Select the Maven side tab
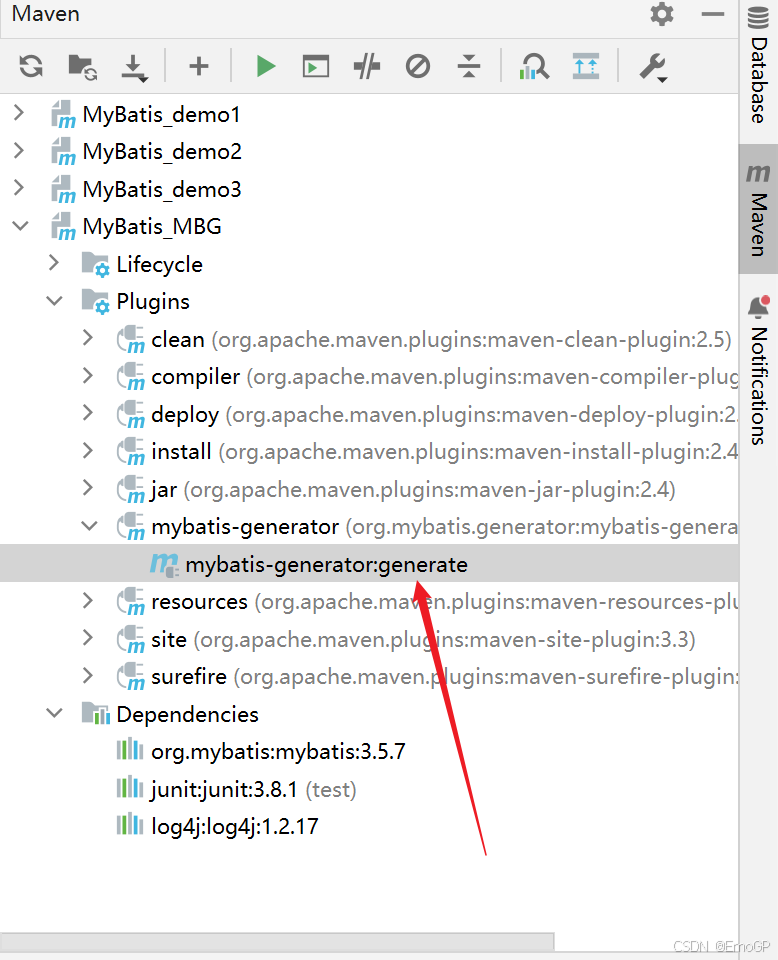 758,209
